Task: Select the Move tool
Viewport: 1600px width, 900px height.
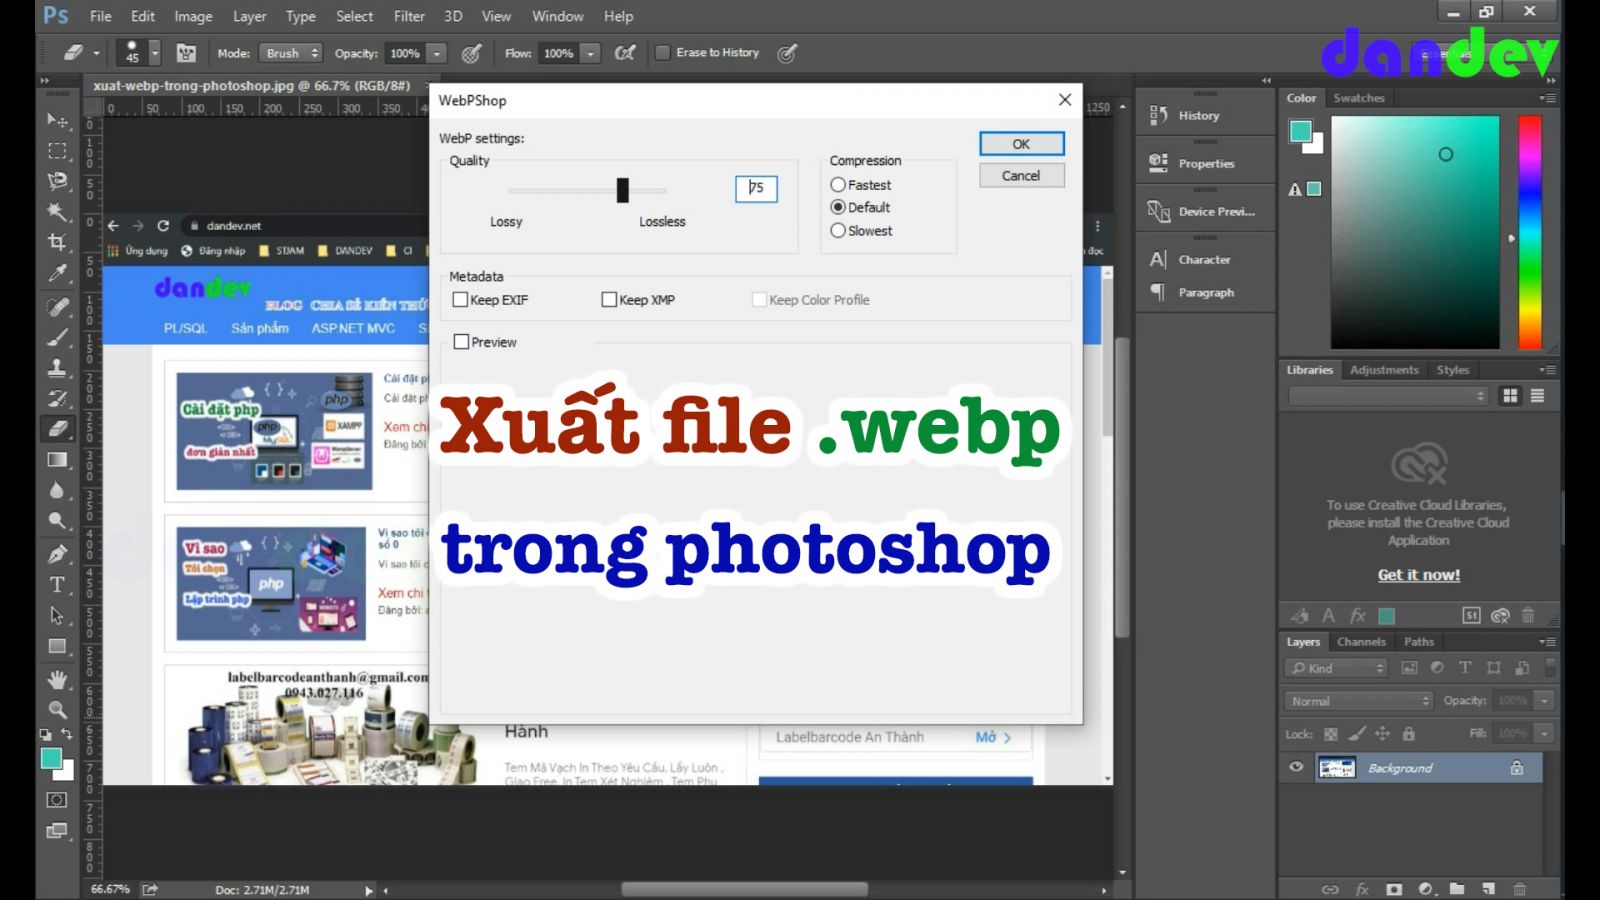Action: click(57, 120)
